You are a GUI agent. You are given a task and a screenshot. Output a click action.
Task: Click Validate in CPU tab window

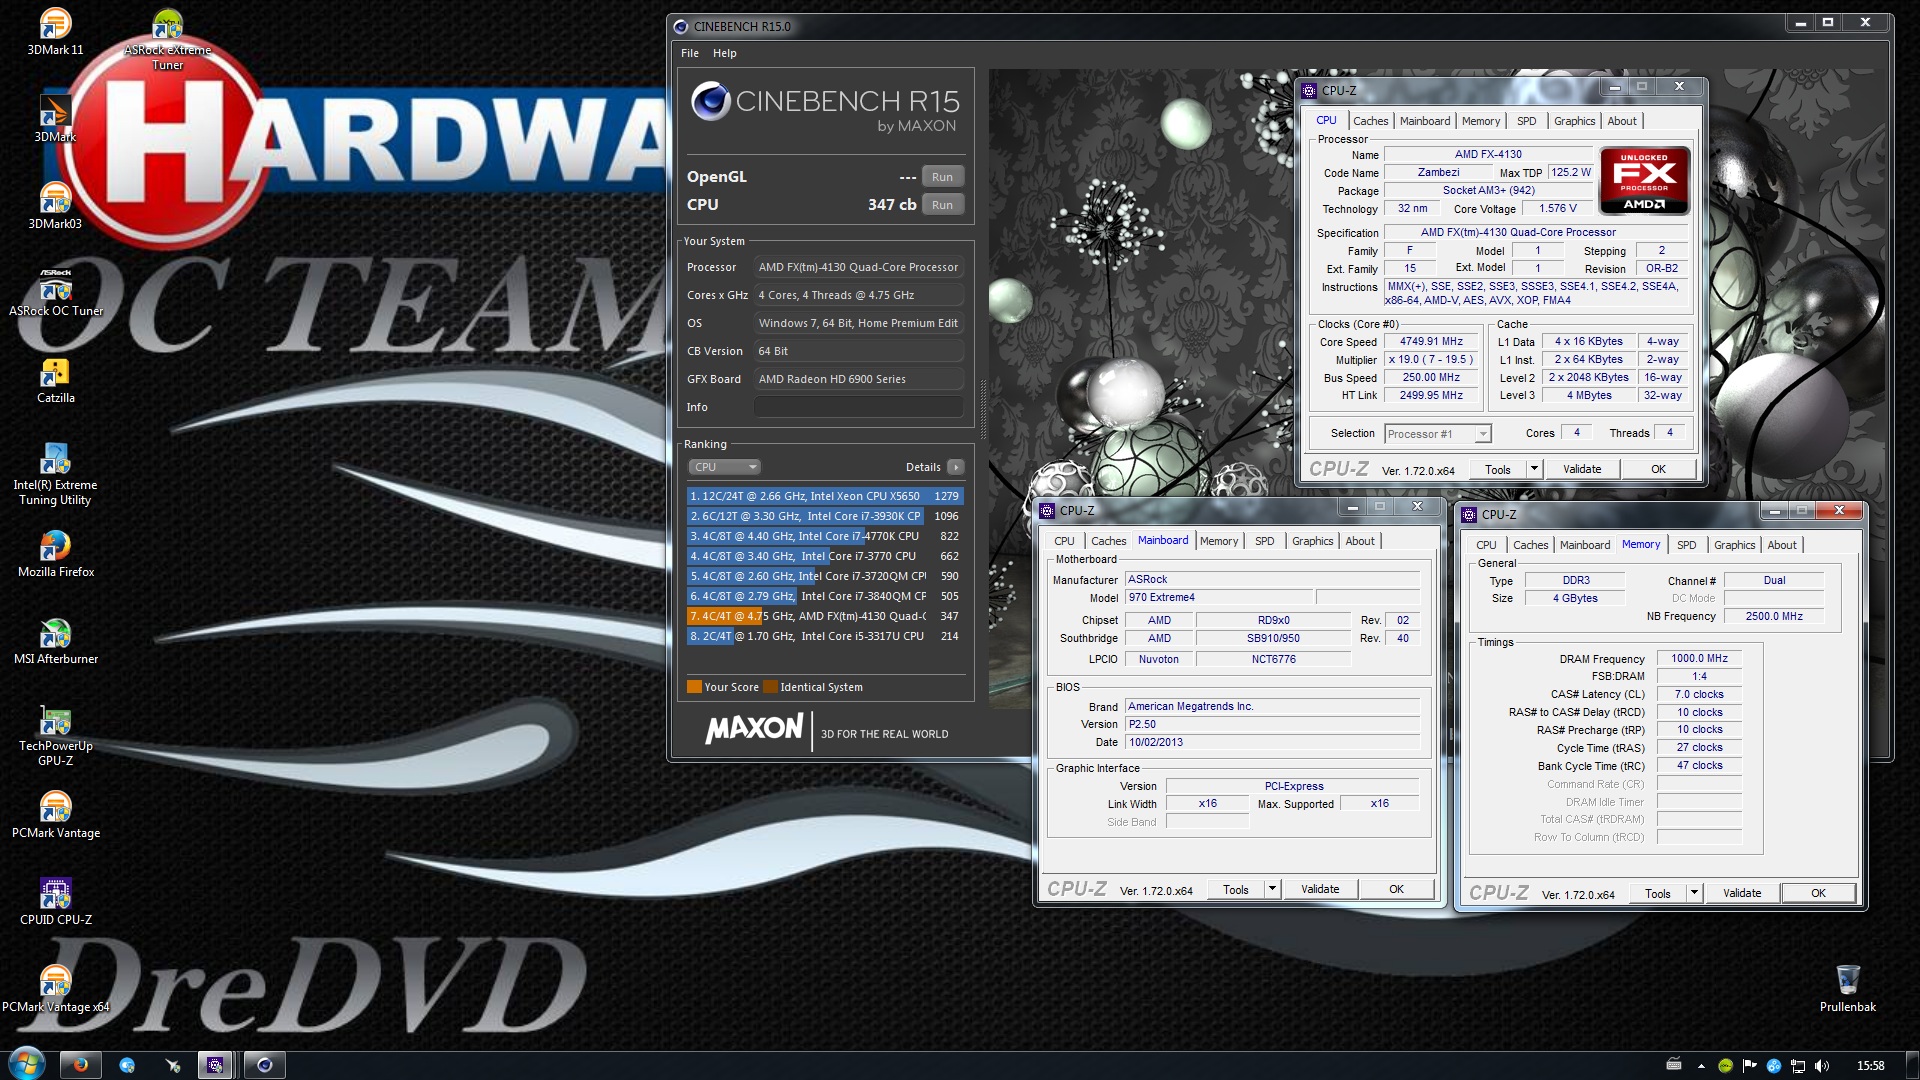click(x=1582, y=469)
